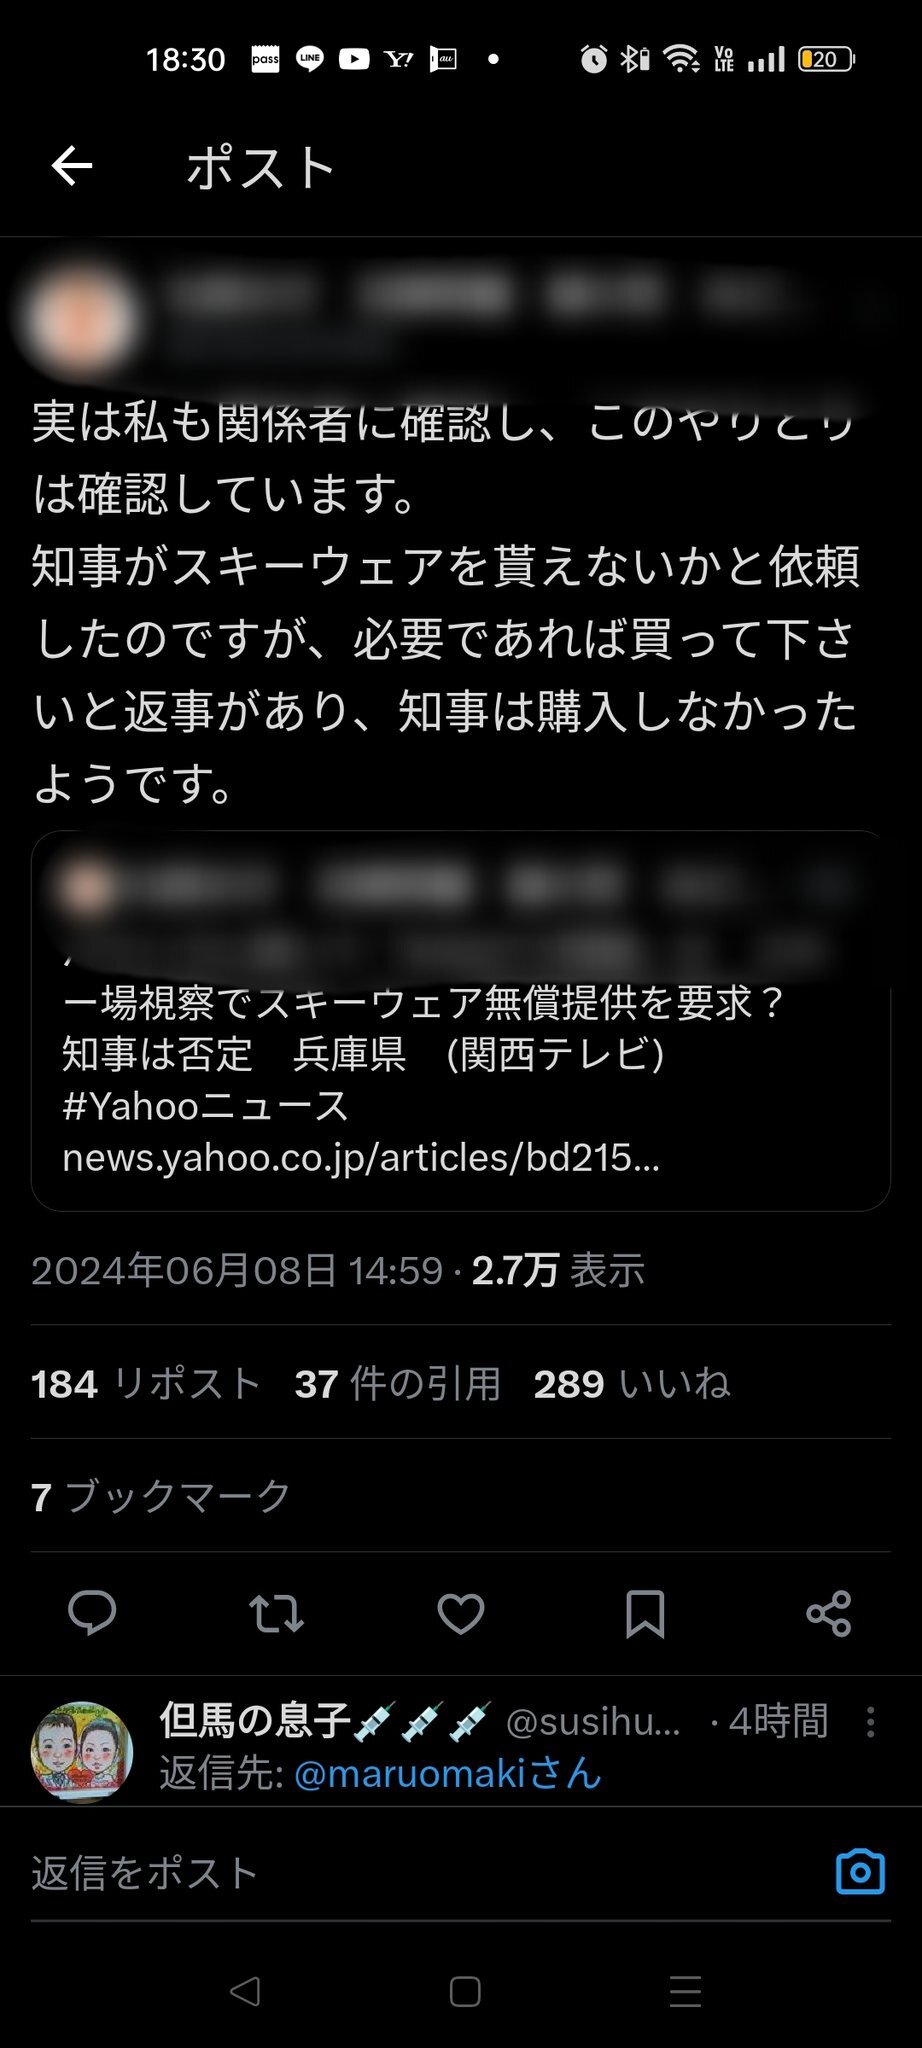Tap the reply speech bubble icon
The image size is (922, 2048).
click(92, 1613)
